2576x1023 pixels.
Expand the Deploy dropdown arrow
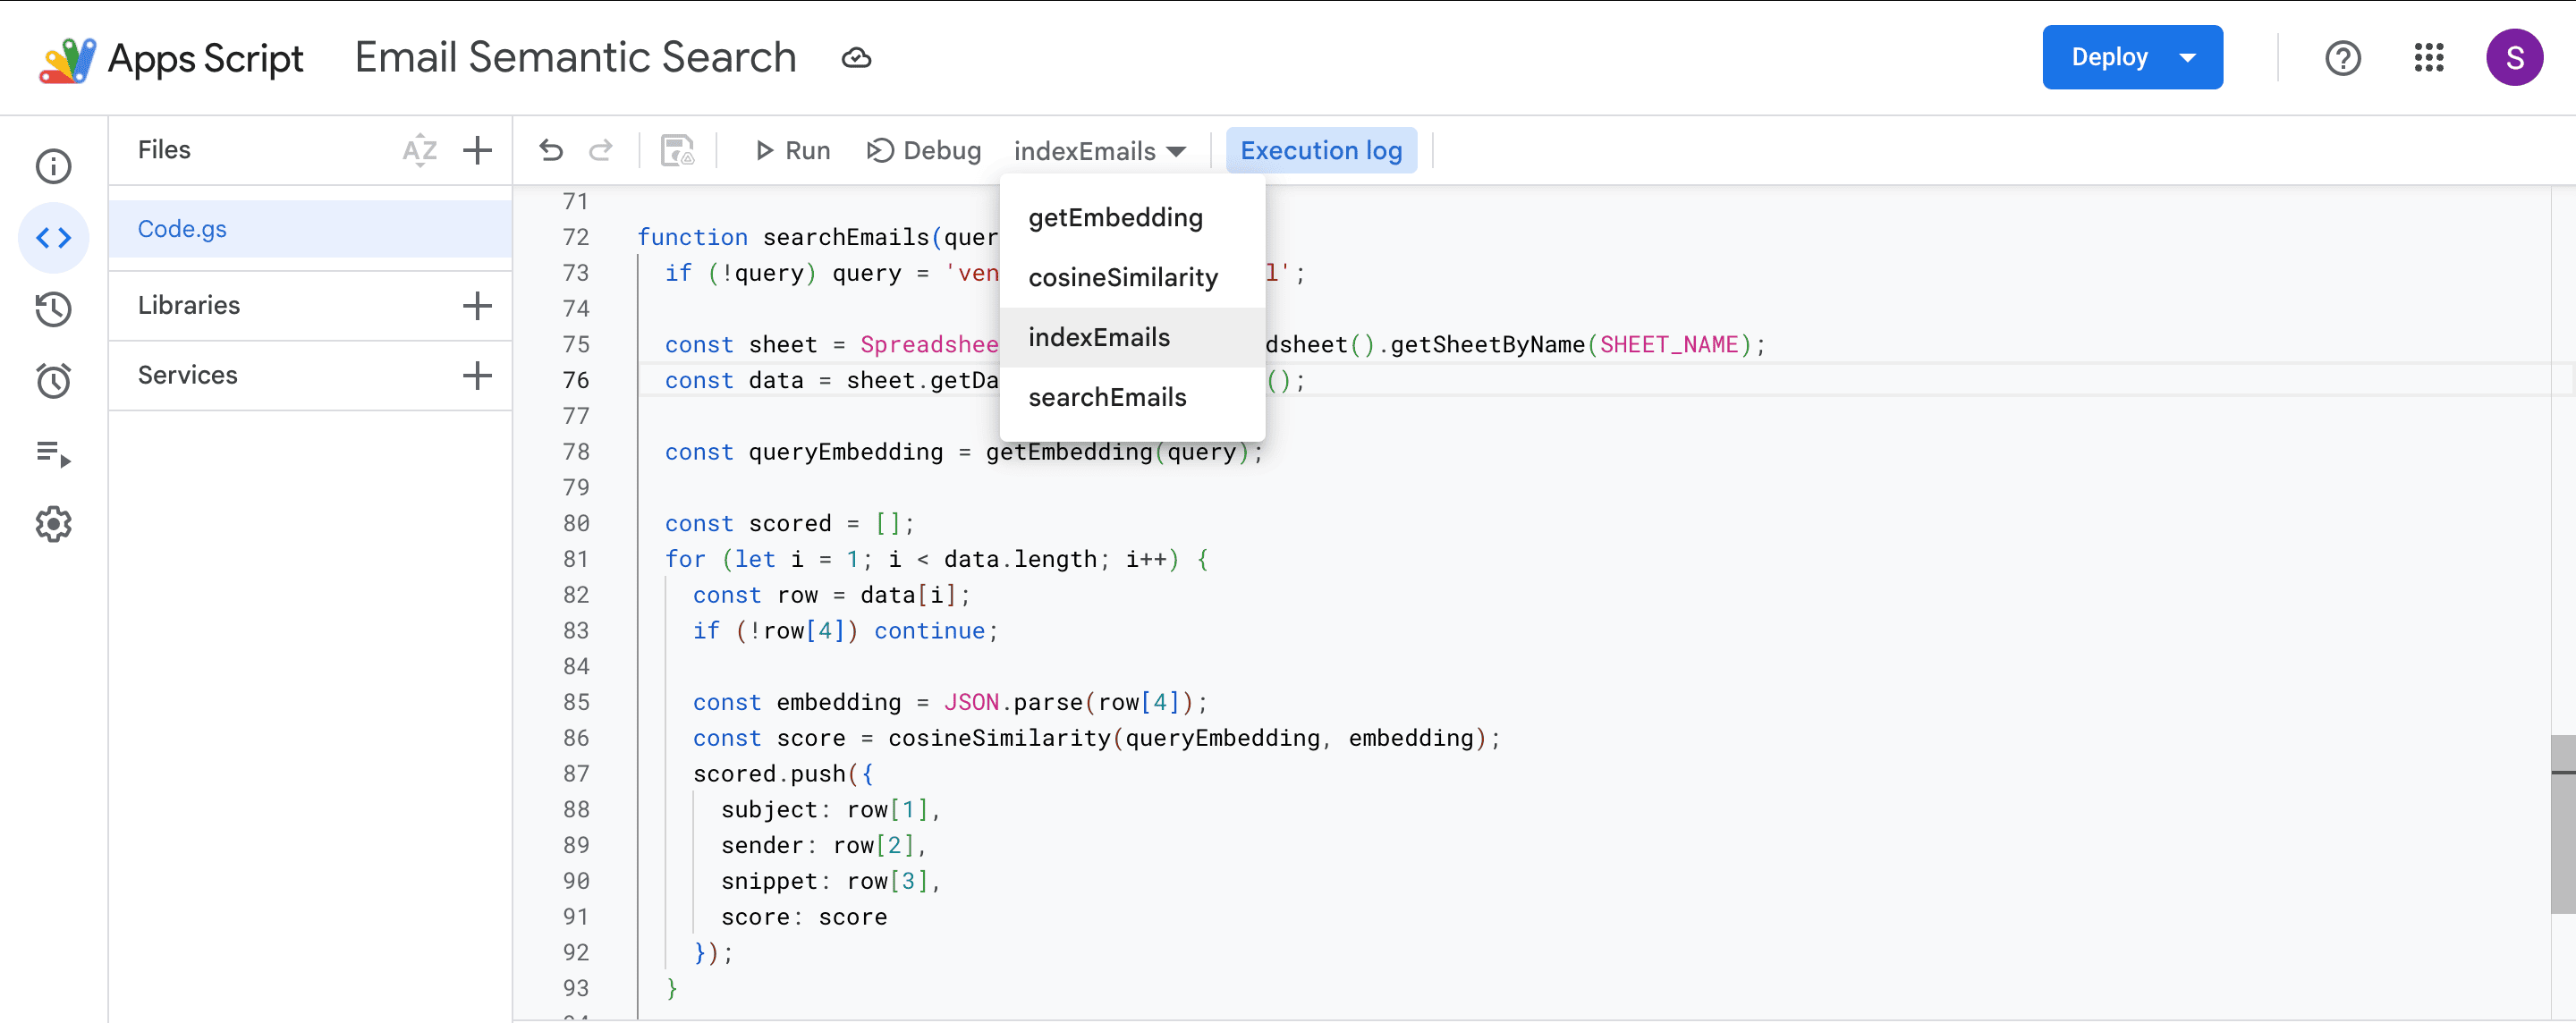coord(2187,57)
